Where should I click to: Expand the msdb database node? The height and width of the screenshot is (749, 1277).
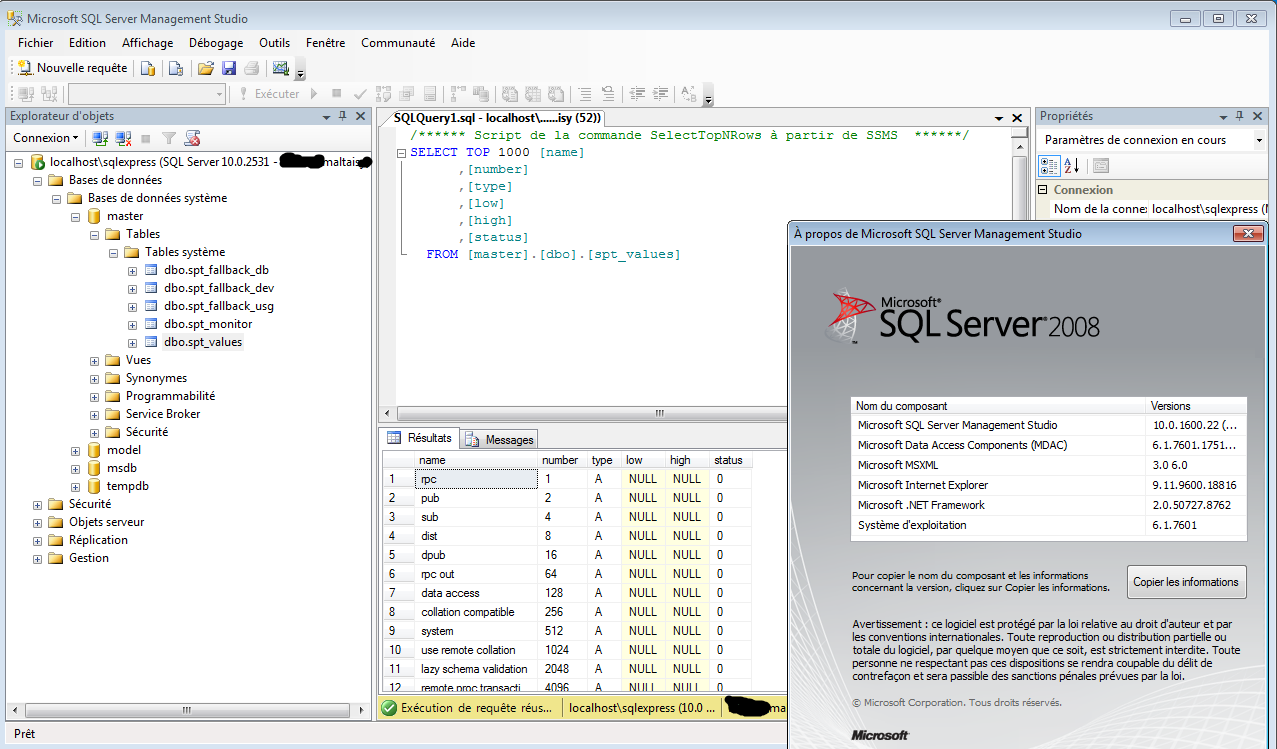coord(76,468)
